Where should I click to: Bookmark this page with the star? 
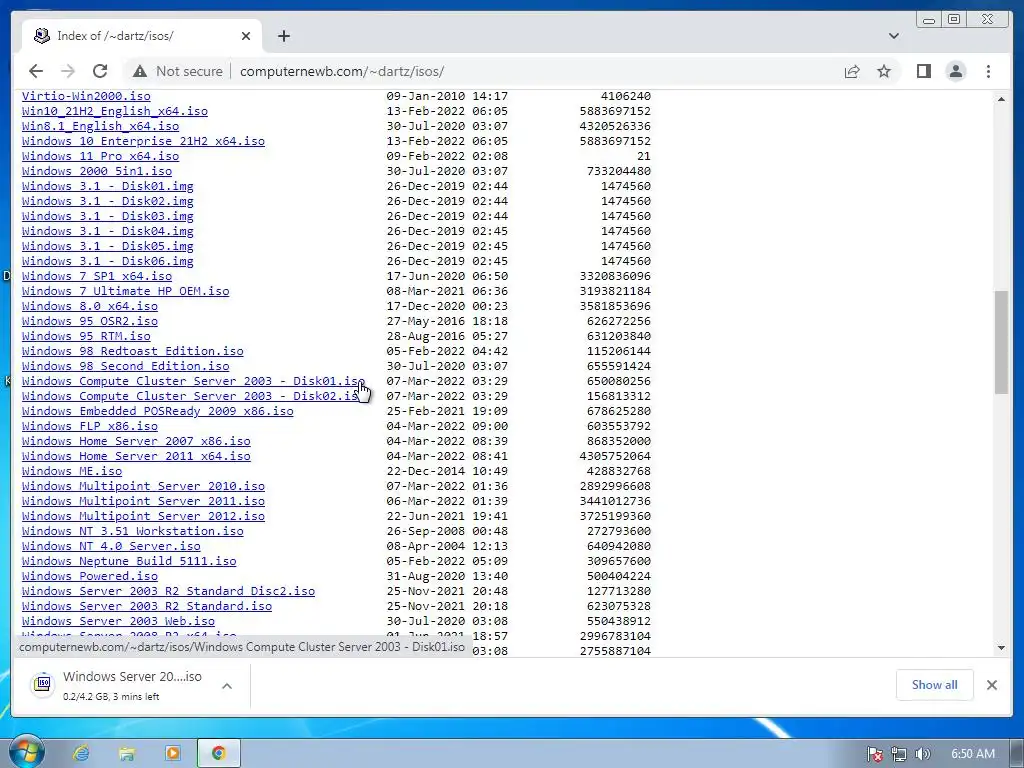coord(884,71)
